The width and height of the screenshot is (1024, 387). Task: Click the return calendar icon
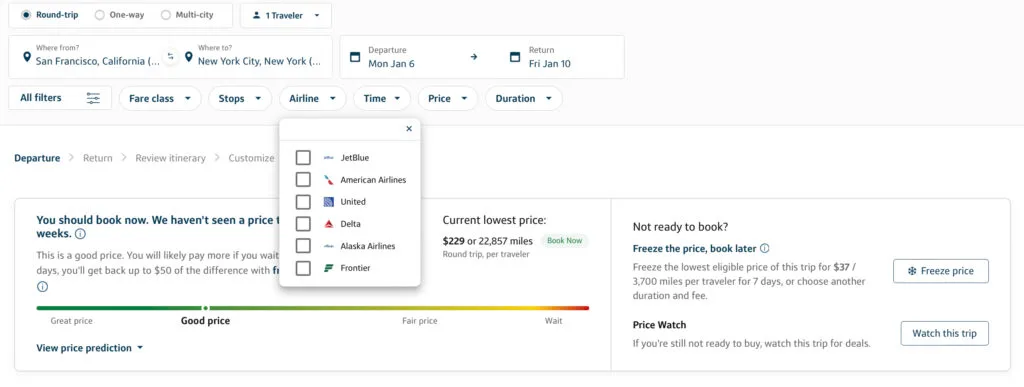point(515,57)
